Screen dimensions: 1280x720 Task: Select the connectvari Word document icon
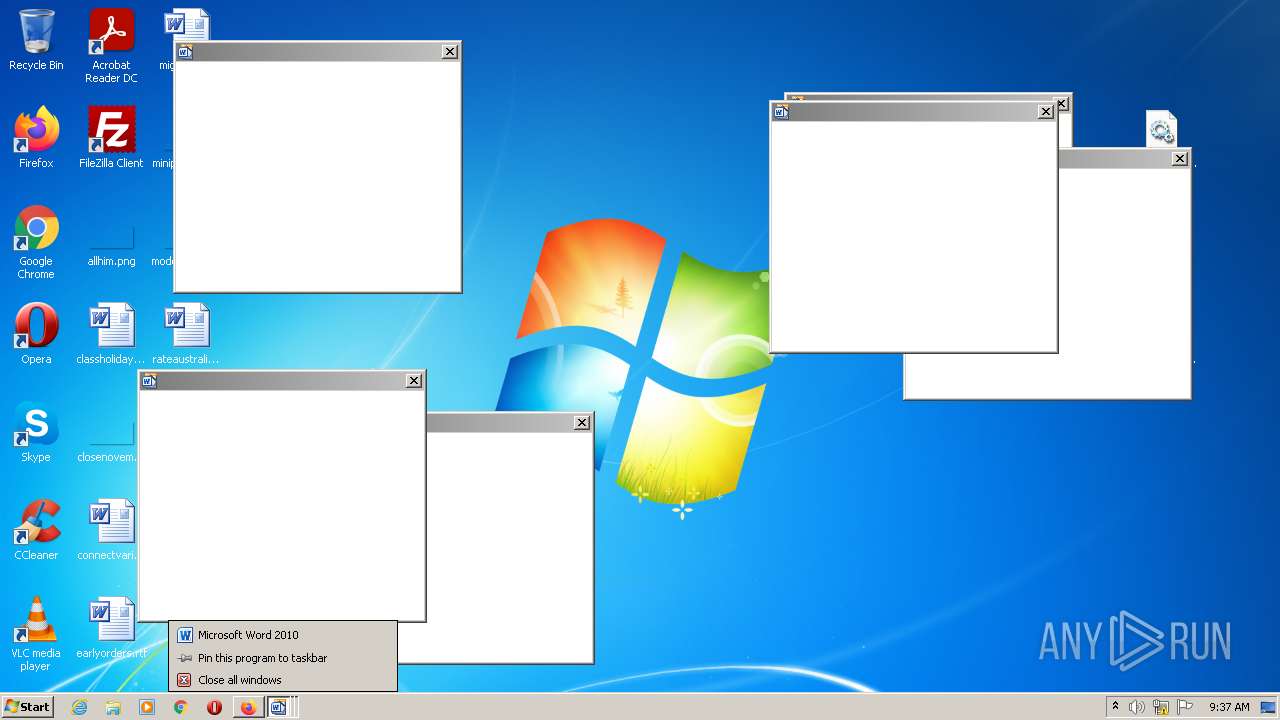(x=111, y=530)
